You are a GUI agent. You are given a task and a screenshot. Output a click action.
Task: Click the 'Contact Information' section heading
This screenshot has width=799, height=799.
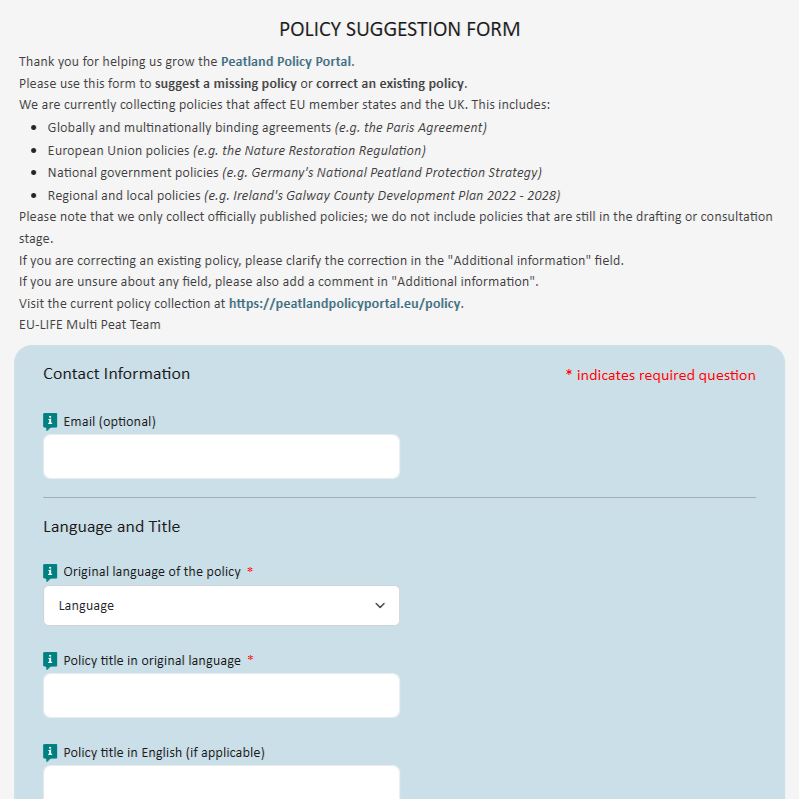click(116, 374)
